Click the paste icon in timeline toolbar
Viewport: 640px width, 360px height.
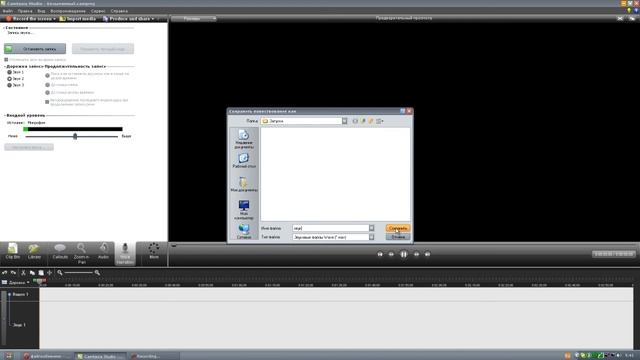tap(41, 272)
